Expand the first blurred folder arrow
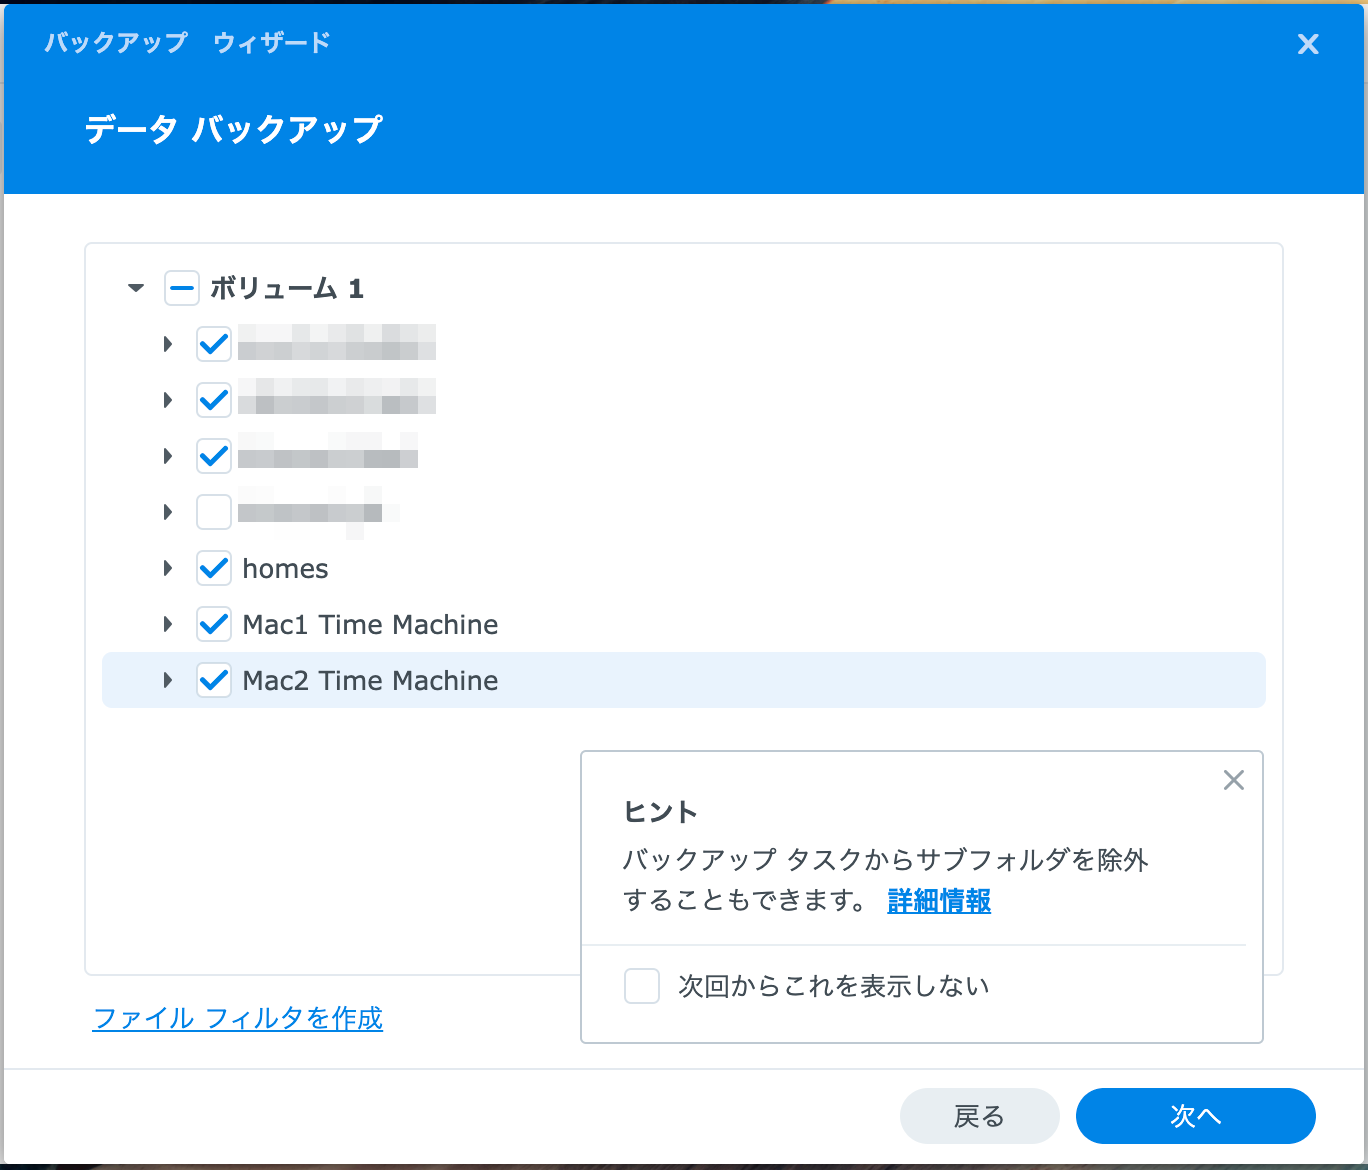Viewport: 1368px width, 1170px height. [168, 344]
